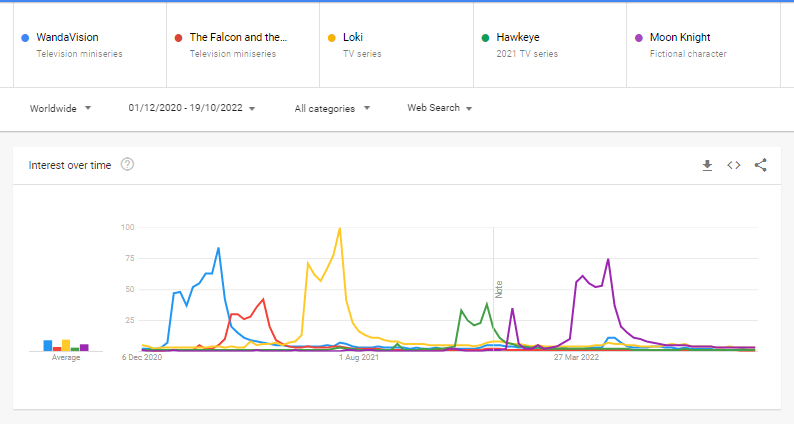
Task: Open the embed code icon
Action: tap(734, 165)
